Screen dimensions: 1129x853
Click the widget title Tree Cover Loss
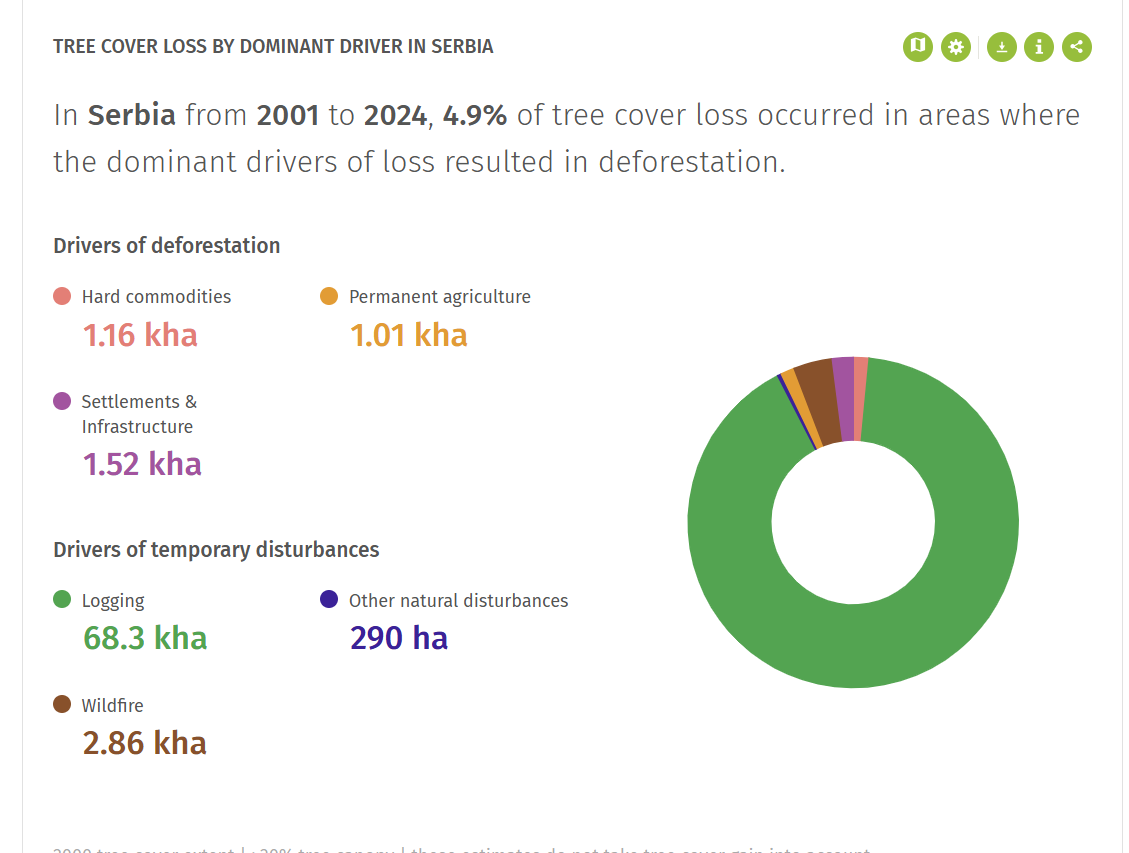click(x=273, y=47)
